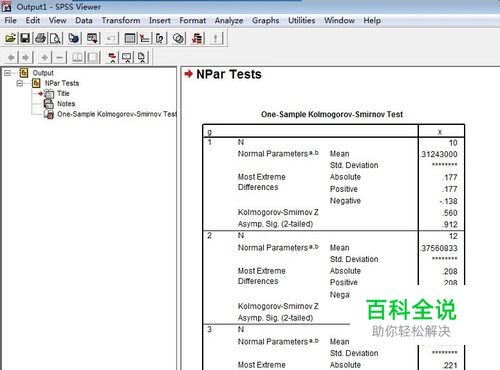Select NPar Tests in outline tree
Image resolution: width=500 pixels, height=370 pixels.
(x=62, y=83)
